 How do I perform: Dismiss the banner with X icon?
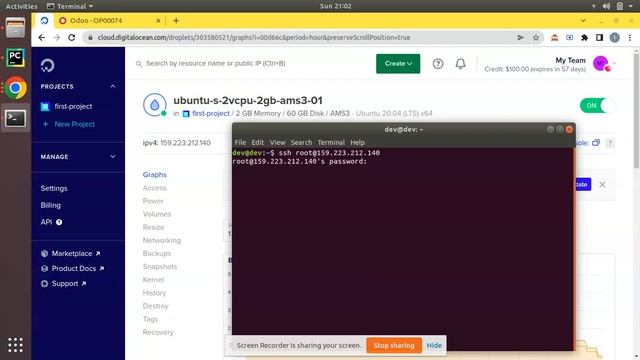[602, 184]
